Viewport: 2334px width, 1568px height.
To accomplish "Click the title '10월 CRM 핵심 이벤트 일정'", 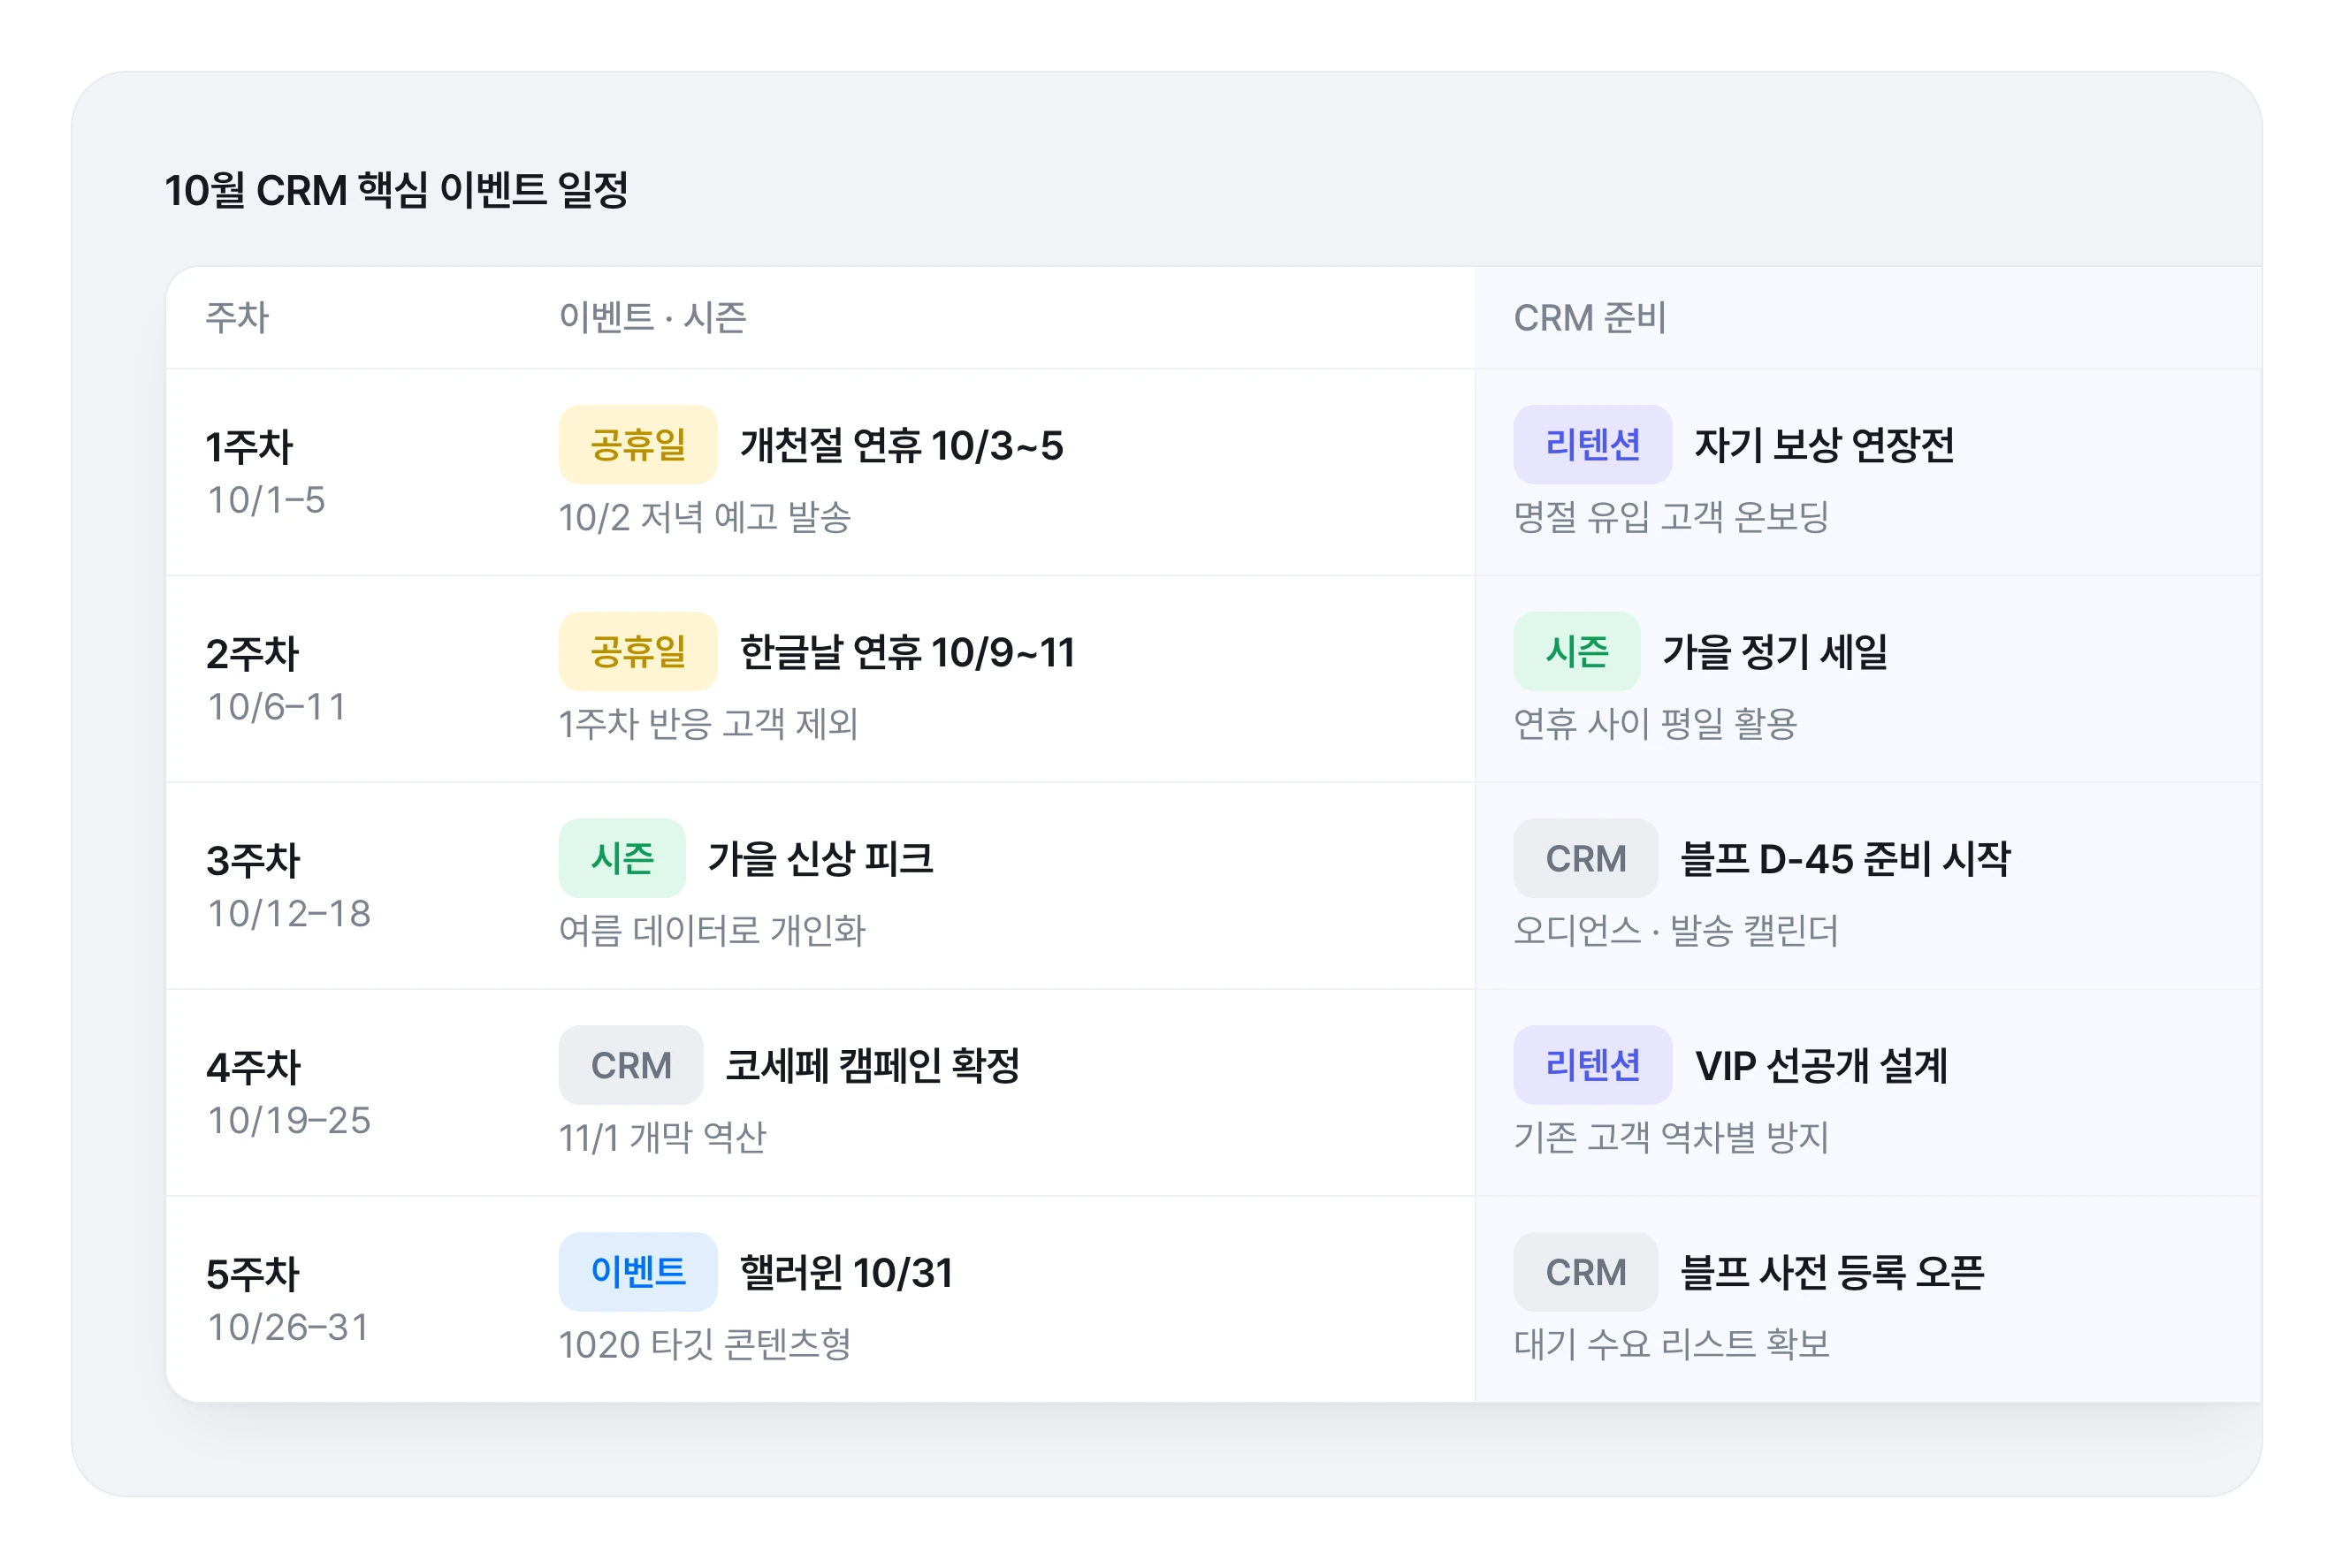I will point(396,190).
